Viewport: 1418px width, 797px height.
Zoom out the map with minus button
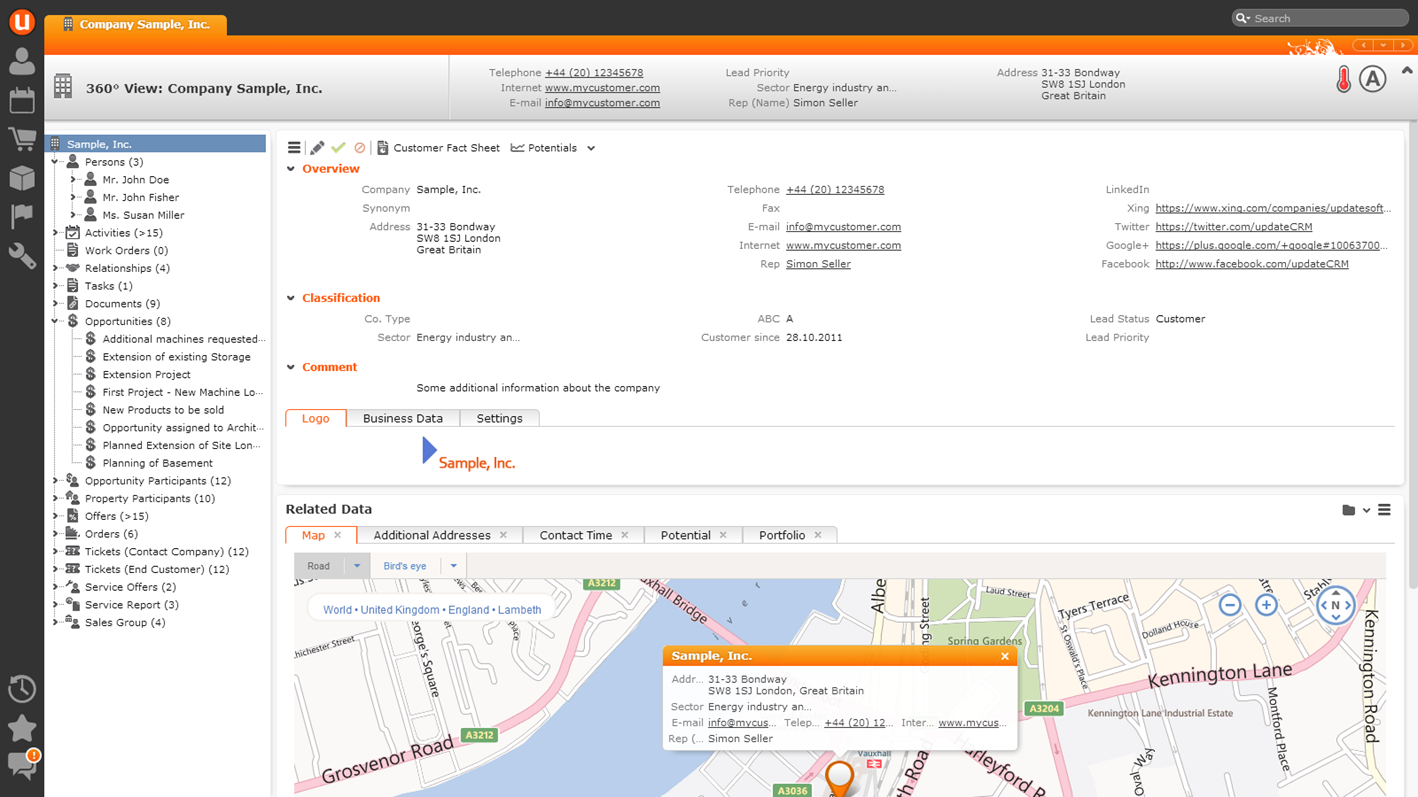point(1230,605)
